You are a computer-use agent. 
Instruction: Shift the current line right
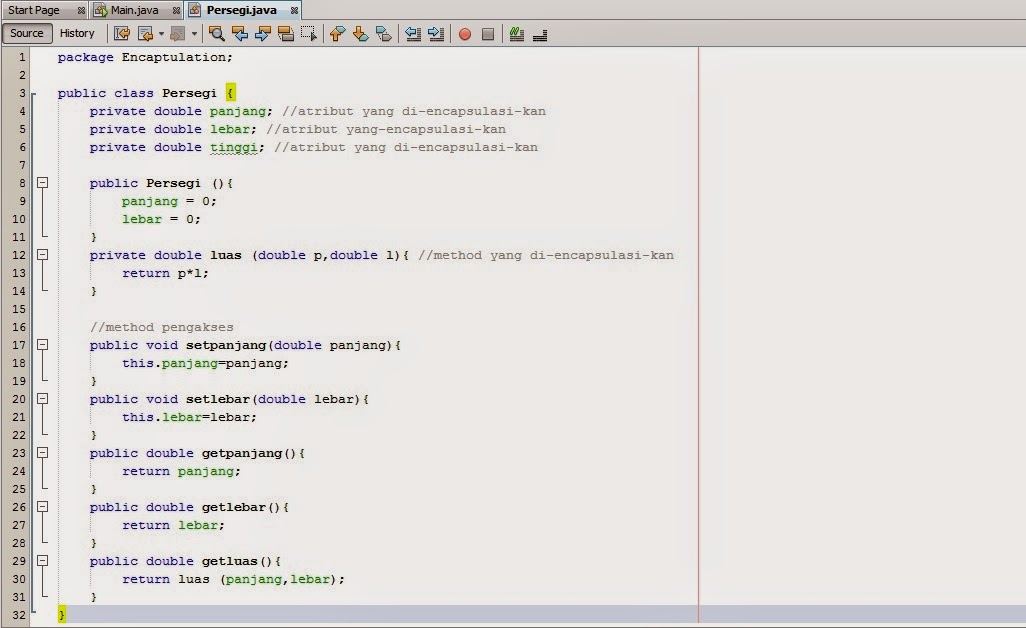tap(435, 34)
